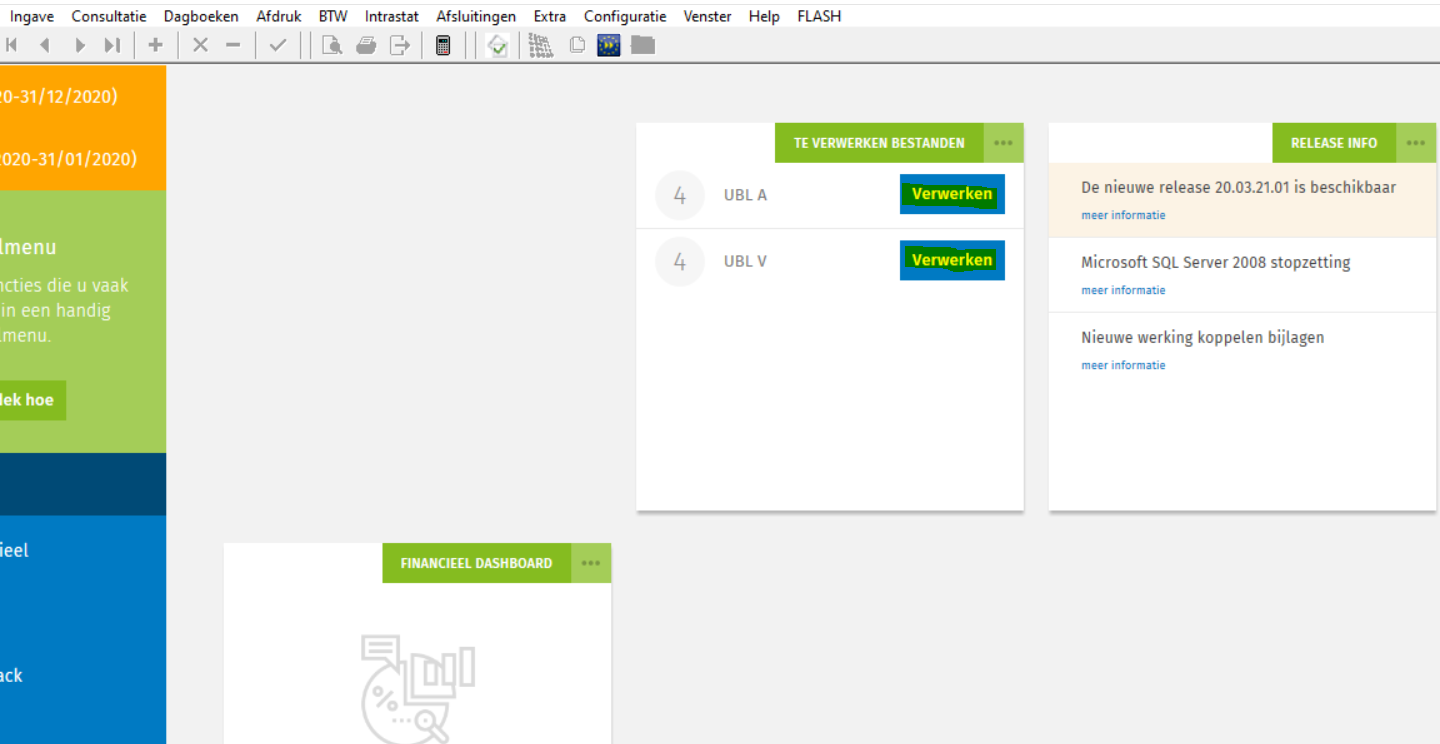
Task: Click the EU flag icon in toolbar
Action: tap(609, 45)
